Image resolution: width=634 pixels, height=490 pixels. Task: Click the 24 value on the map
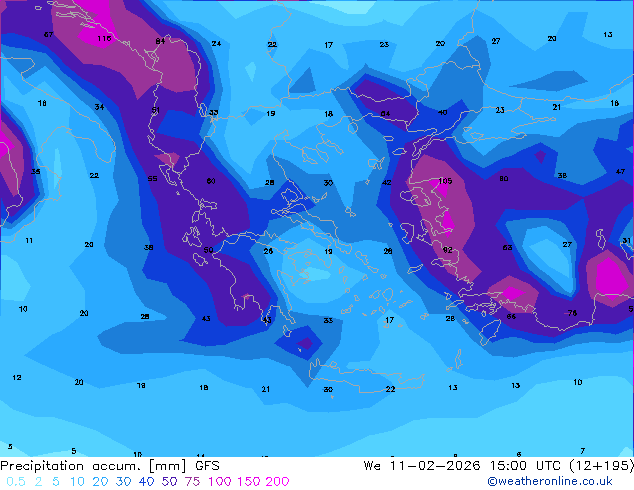[216, 43]
